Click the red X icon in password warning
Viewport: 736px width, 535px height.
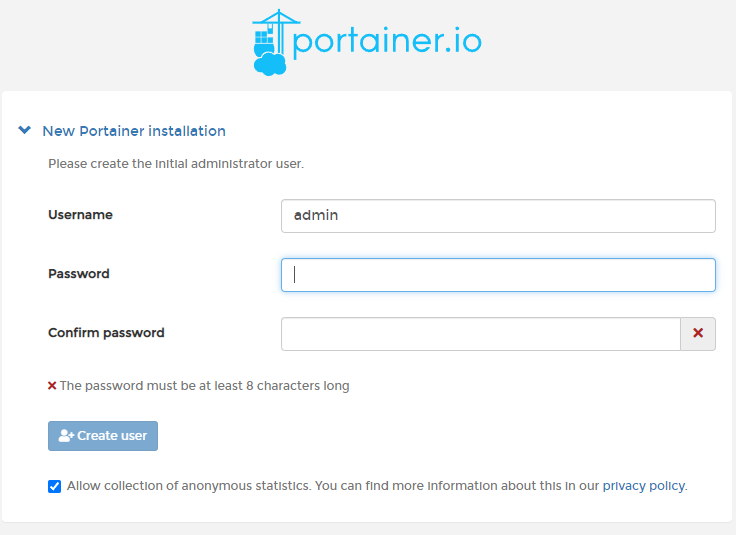tap(52, 385)
